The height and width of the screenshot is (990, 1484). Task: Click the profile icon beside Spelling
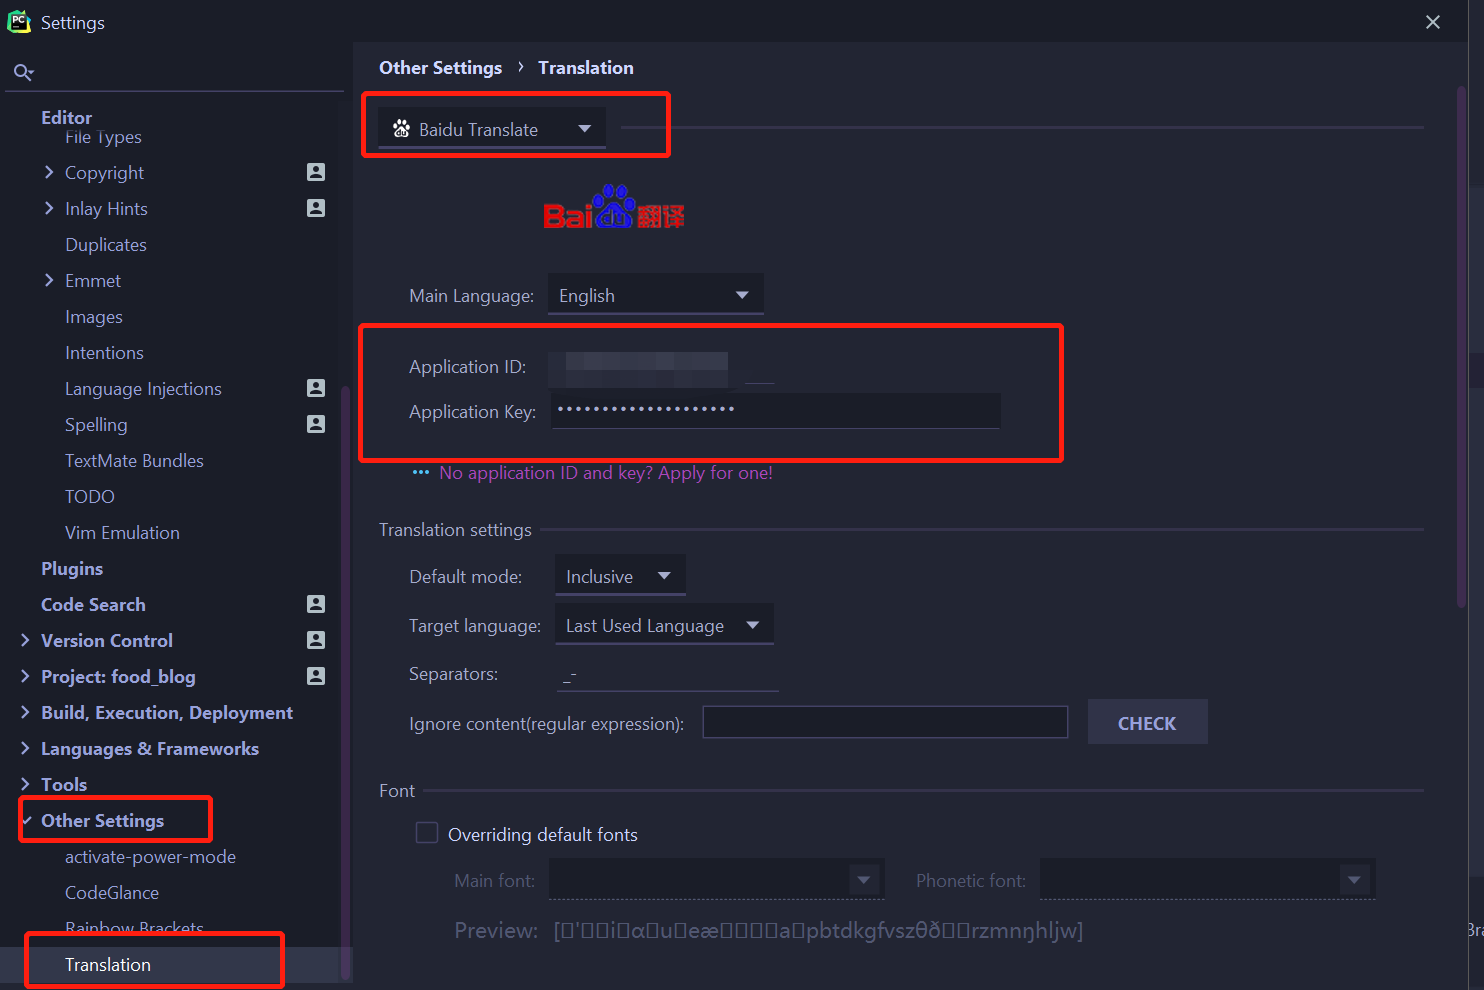tap(316, 424)
